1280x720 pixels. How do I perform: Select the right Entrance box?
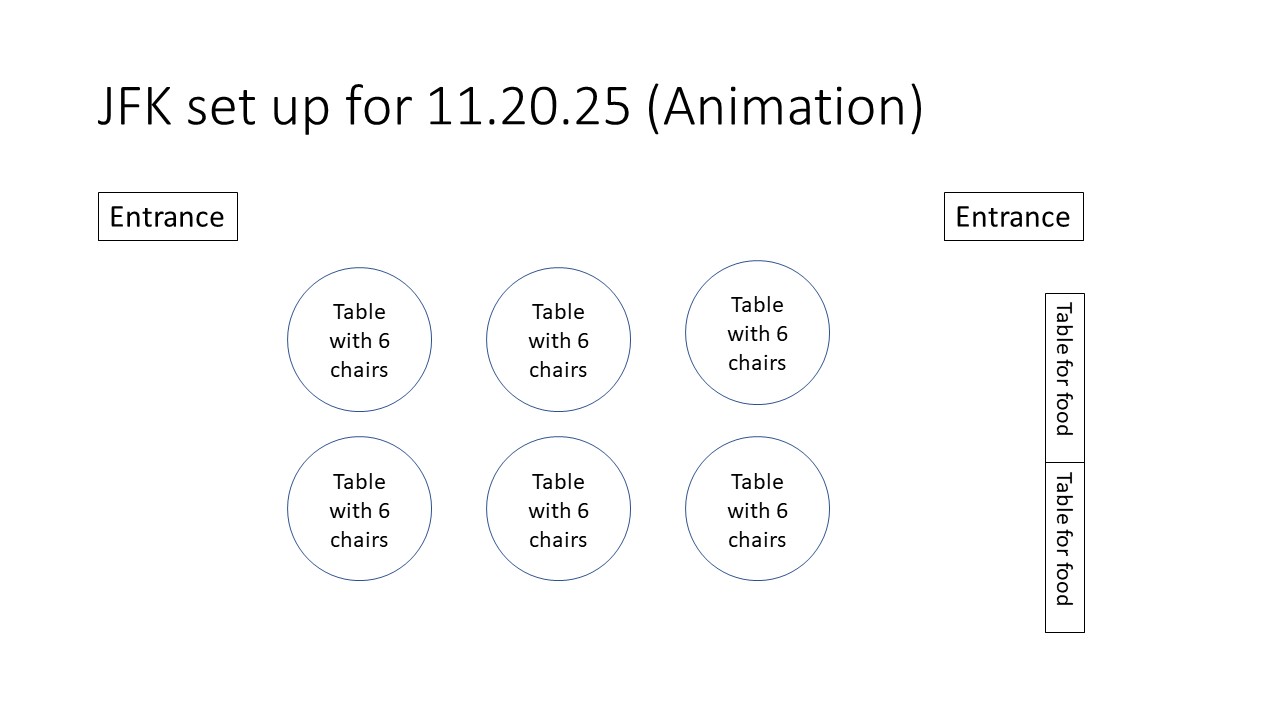tap(1013, 217)
